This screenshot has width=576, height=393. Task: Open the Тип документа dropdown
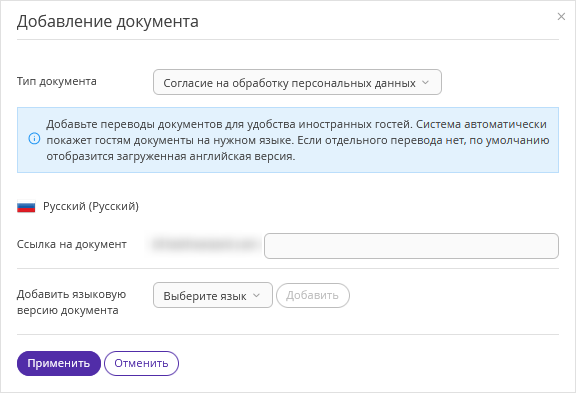[297, 82]
